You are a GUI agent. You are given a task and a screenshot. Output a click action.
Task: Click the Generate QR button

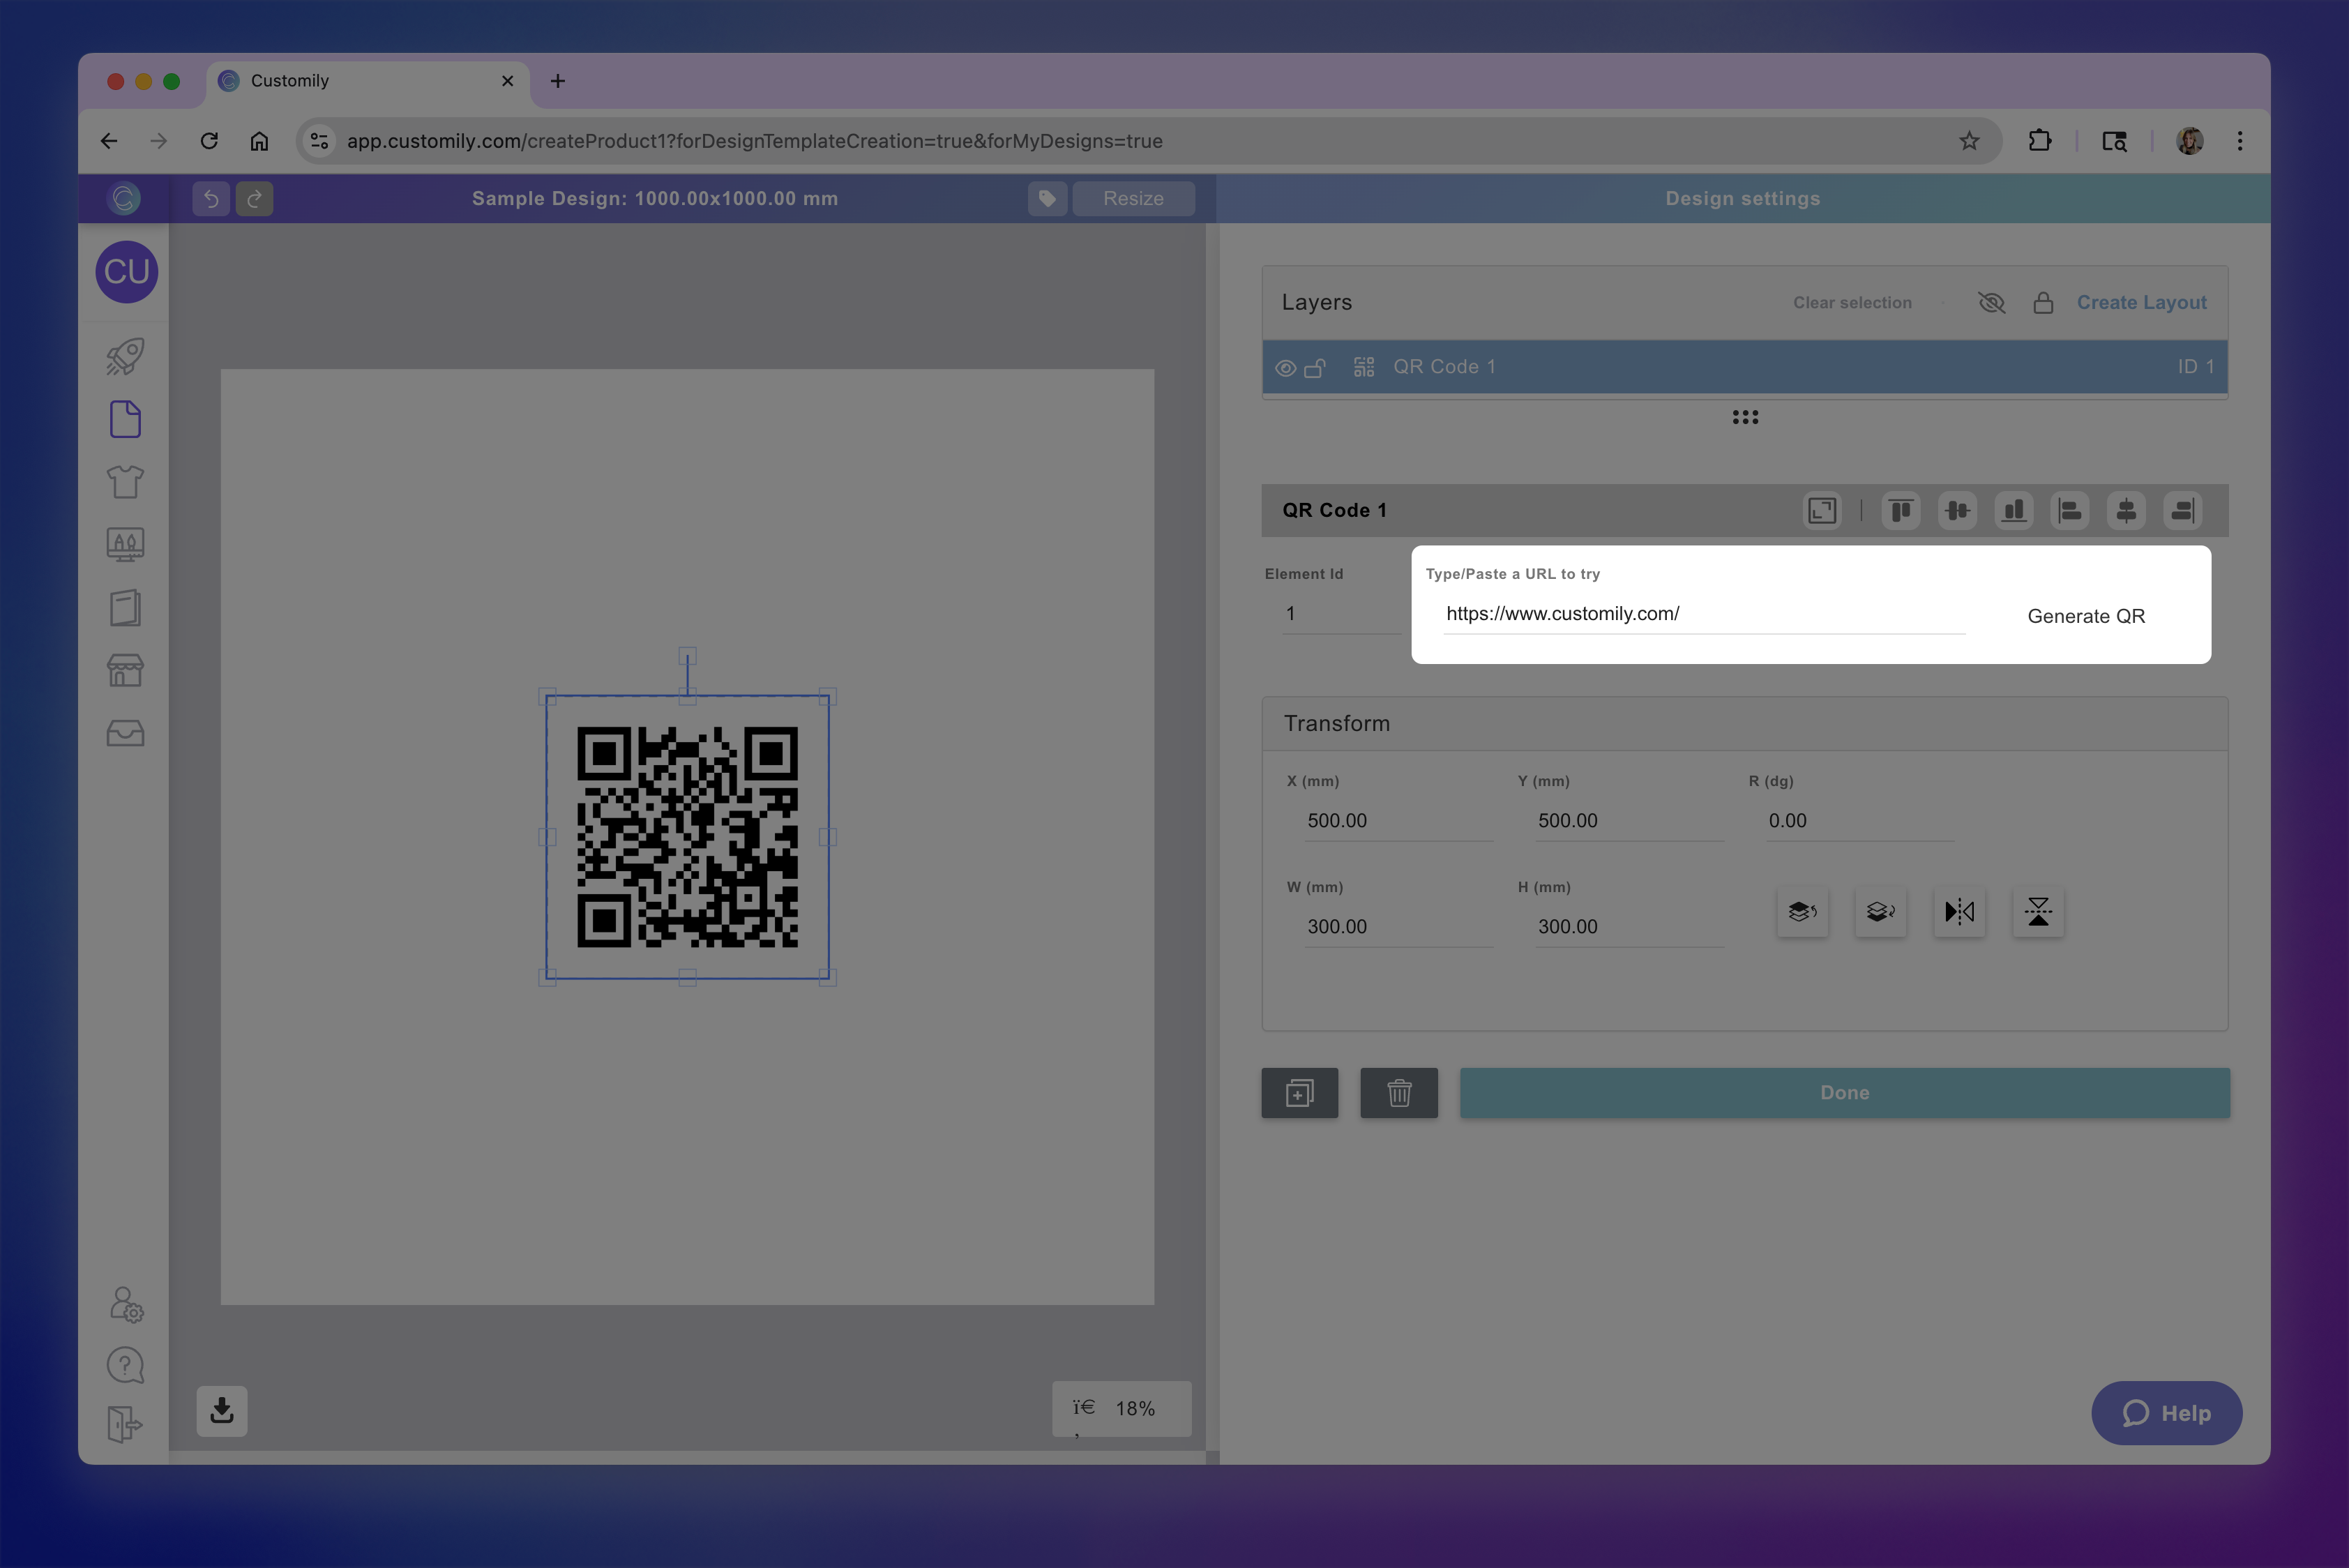point(2086,616)
